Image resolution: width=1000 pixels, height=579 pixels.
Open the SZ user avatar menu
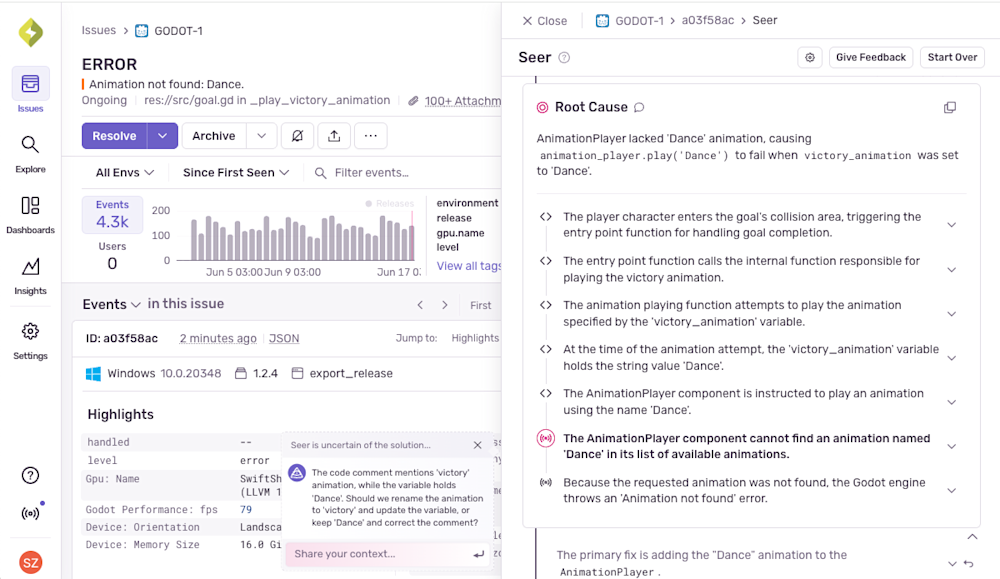31,562
